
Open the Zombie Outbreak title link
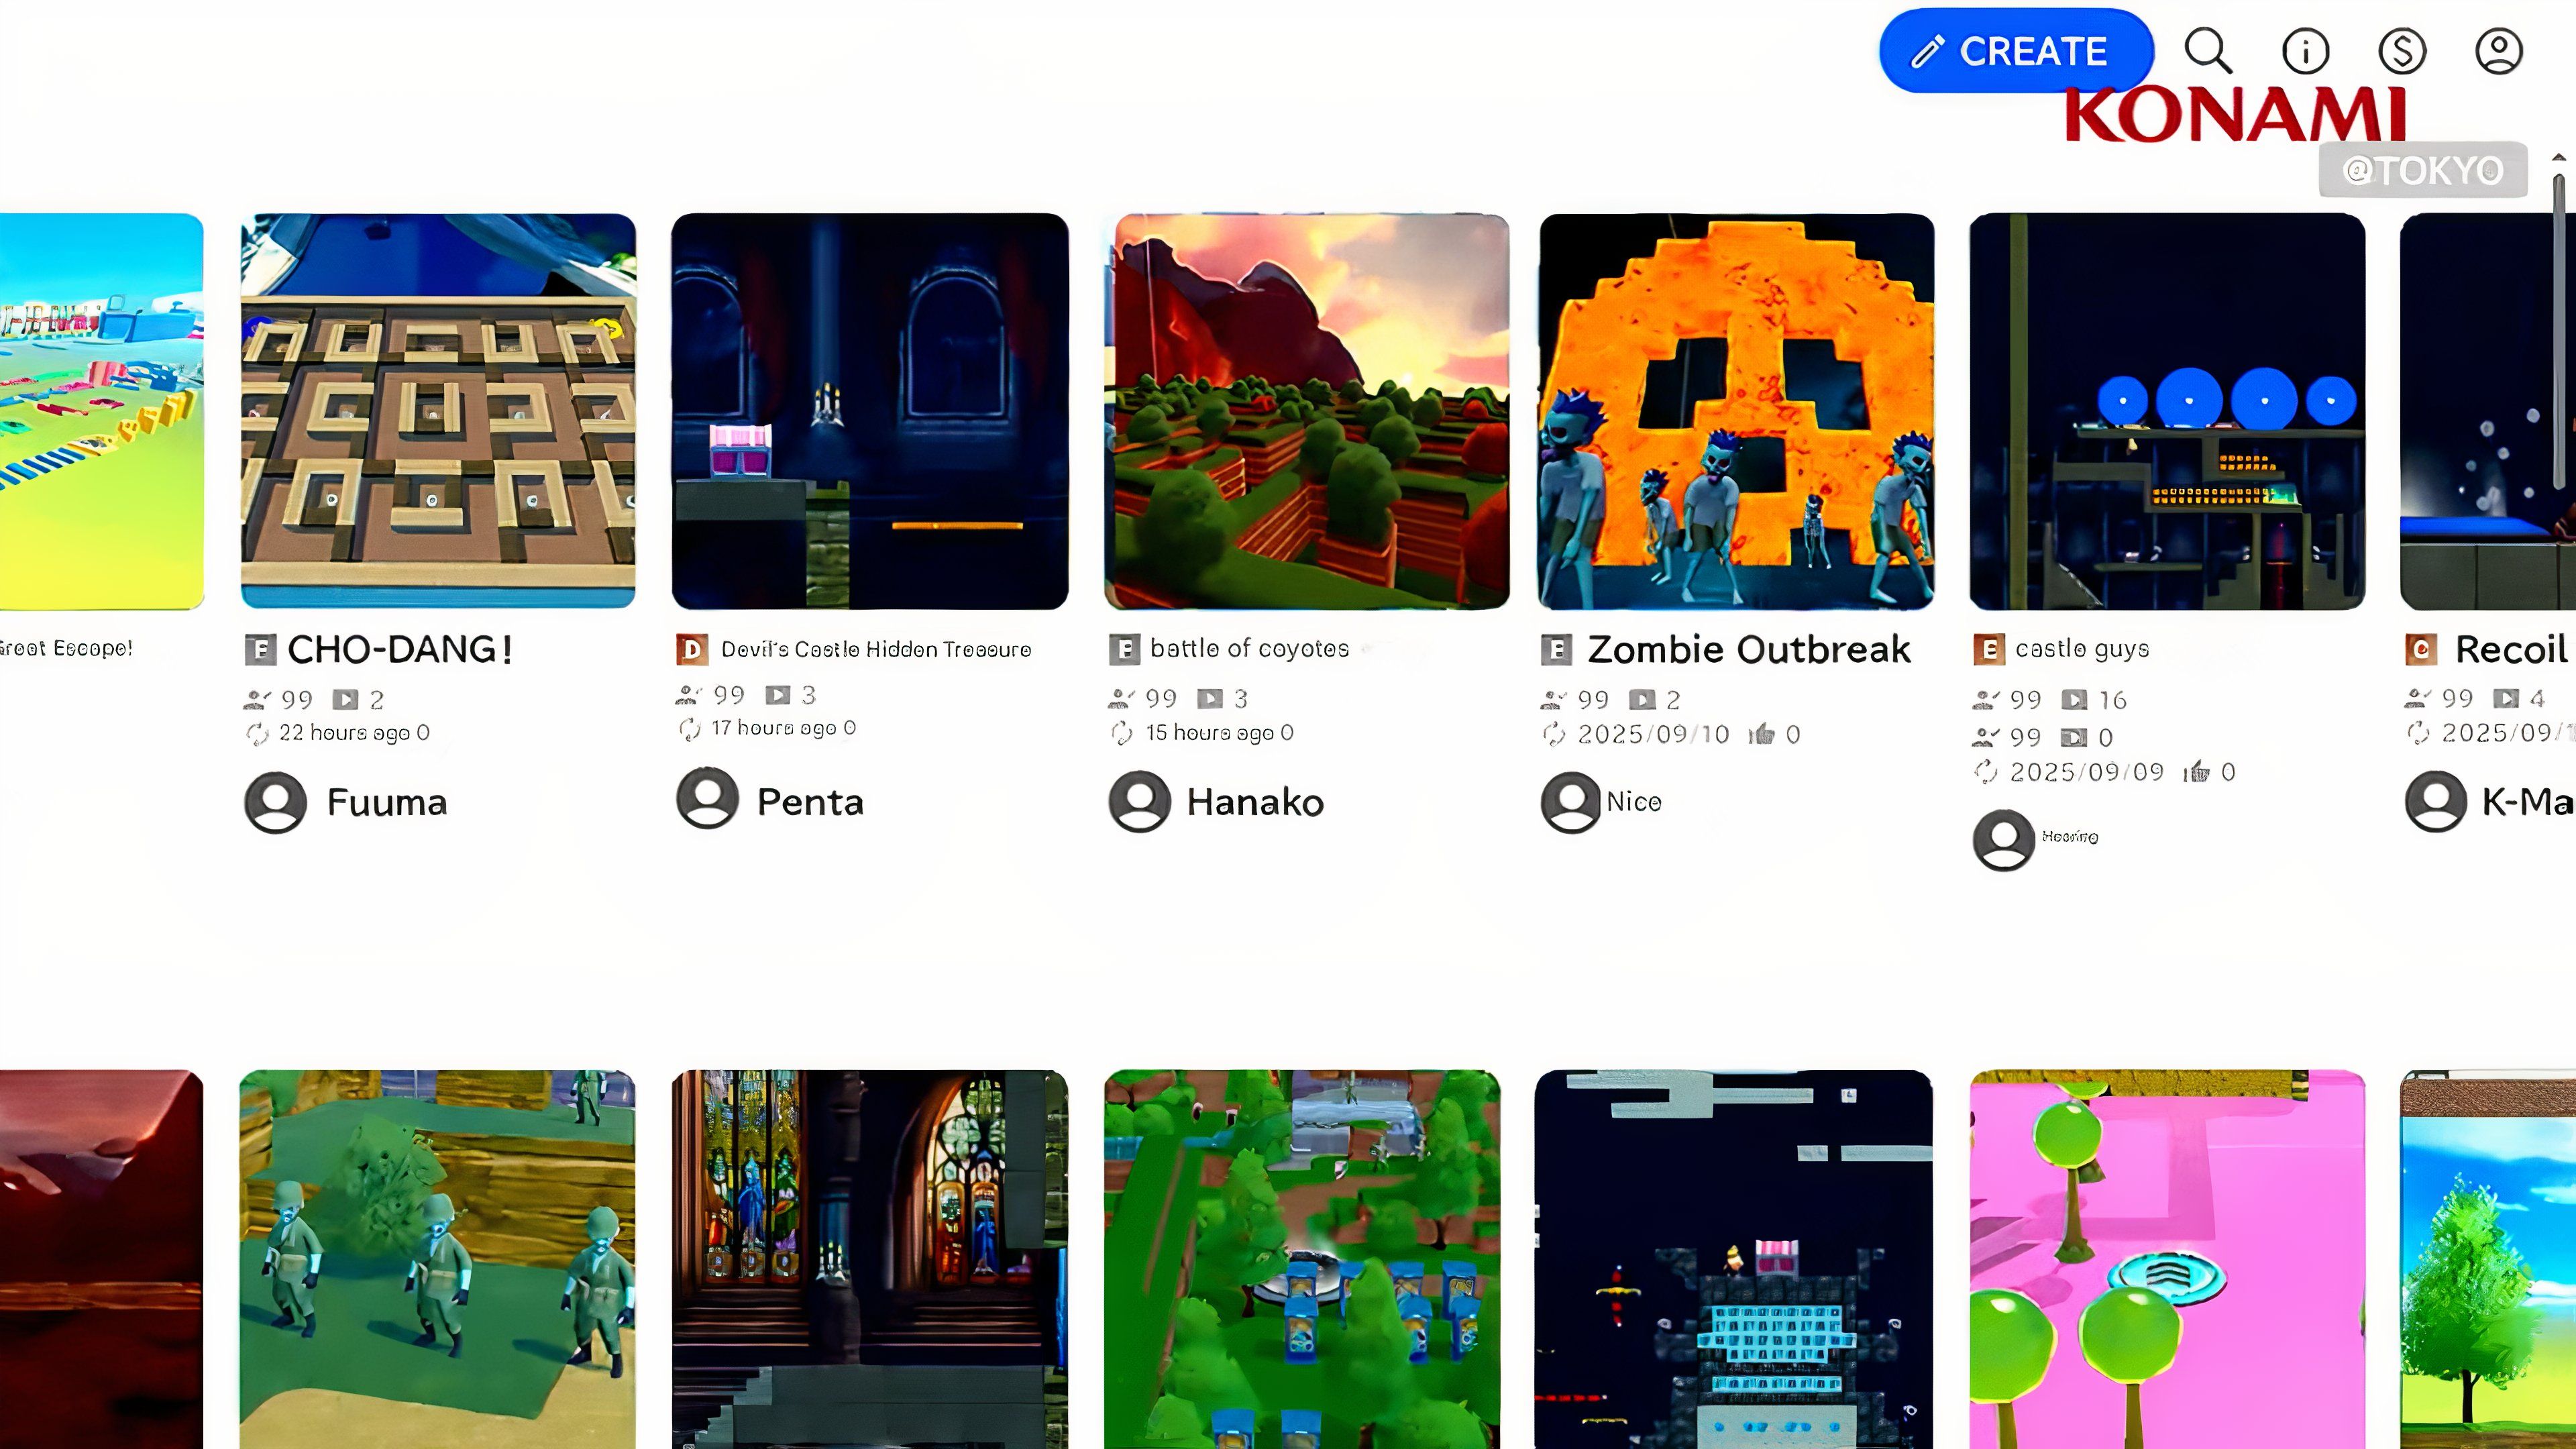1748,650
